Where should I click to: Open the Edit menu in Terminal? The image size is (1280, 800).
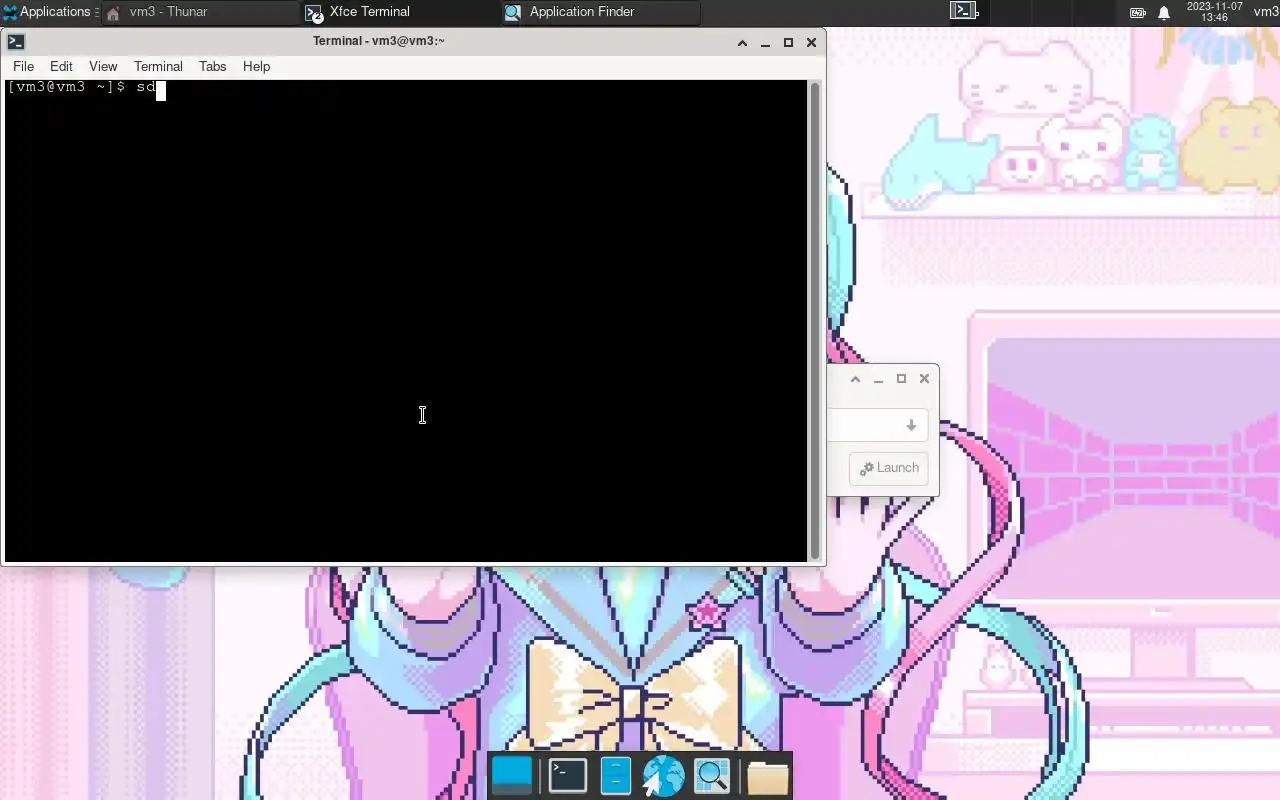pos(61,66)
